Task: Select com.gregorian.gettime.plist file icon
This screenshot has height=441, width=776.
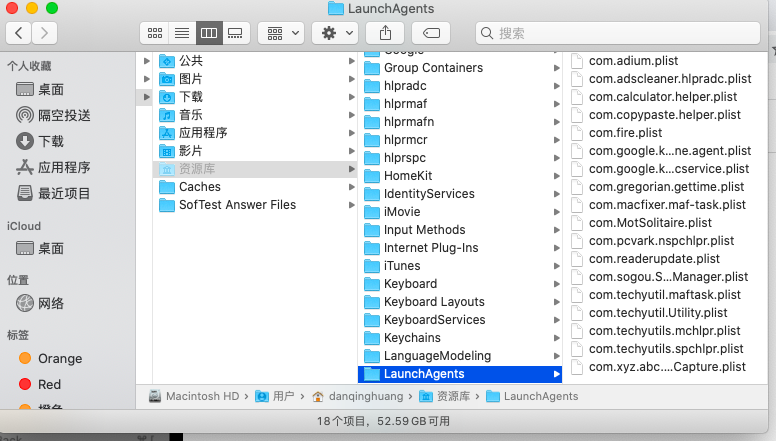Action: point(577,187)
